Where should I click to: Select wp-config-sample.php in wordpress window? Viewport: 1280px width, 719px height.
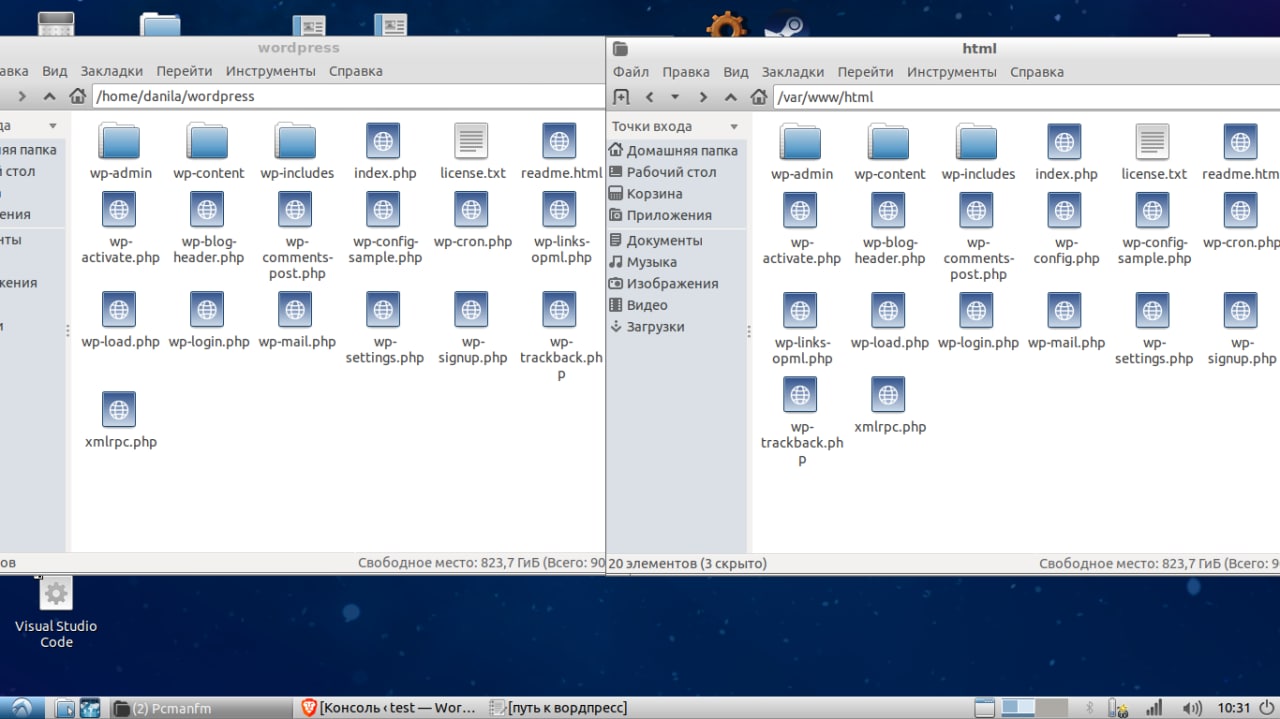click(x=384, y=228)
